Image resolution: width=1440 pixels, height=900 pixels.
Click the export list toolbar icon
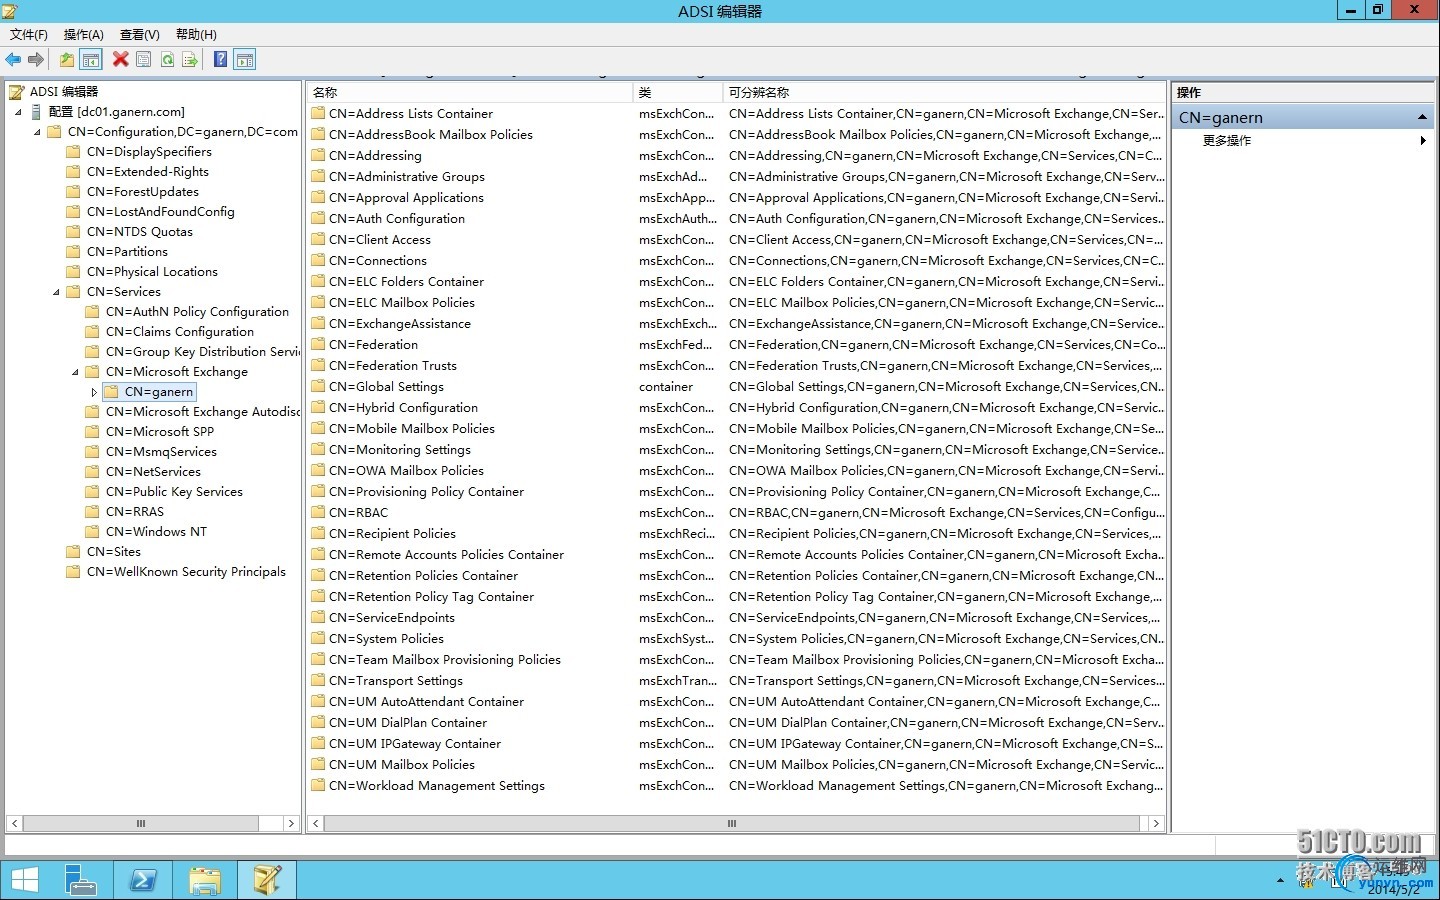pos(190,60)
